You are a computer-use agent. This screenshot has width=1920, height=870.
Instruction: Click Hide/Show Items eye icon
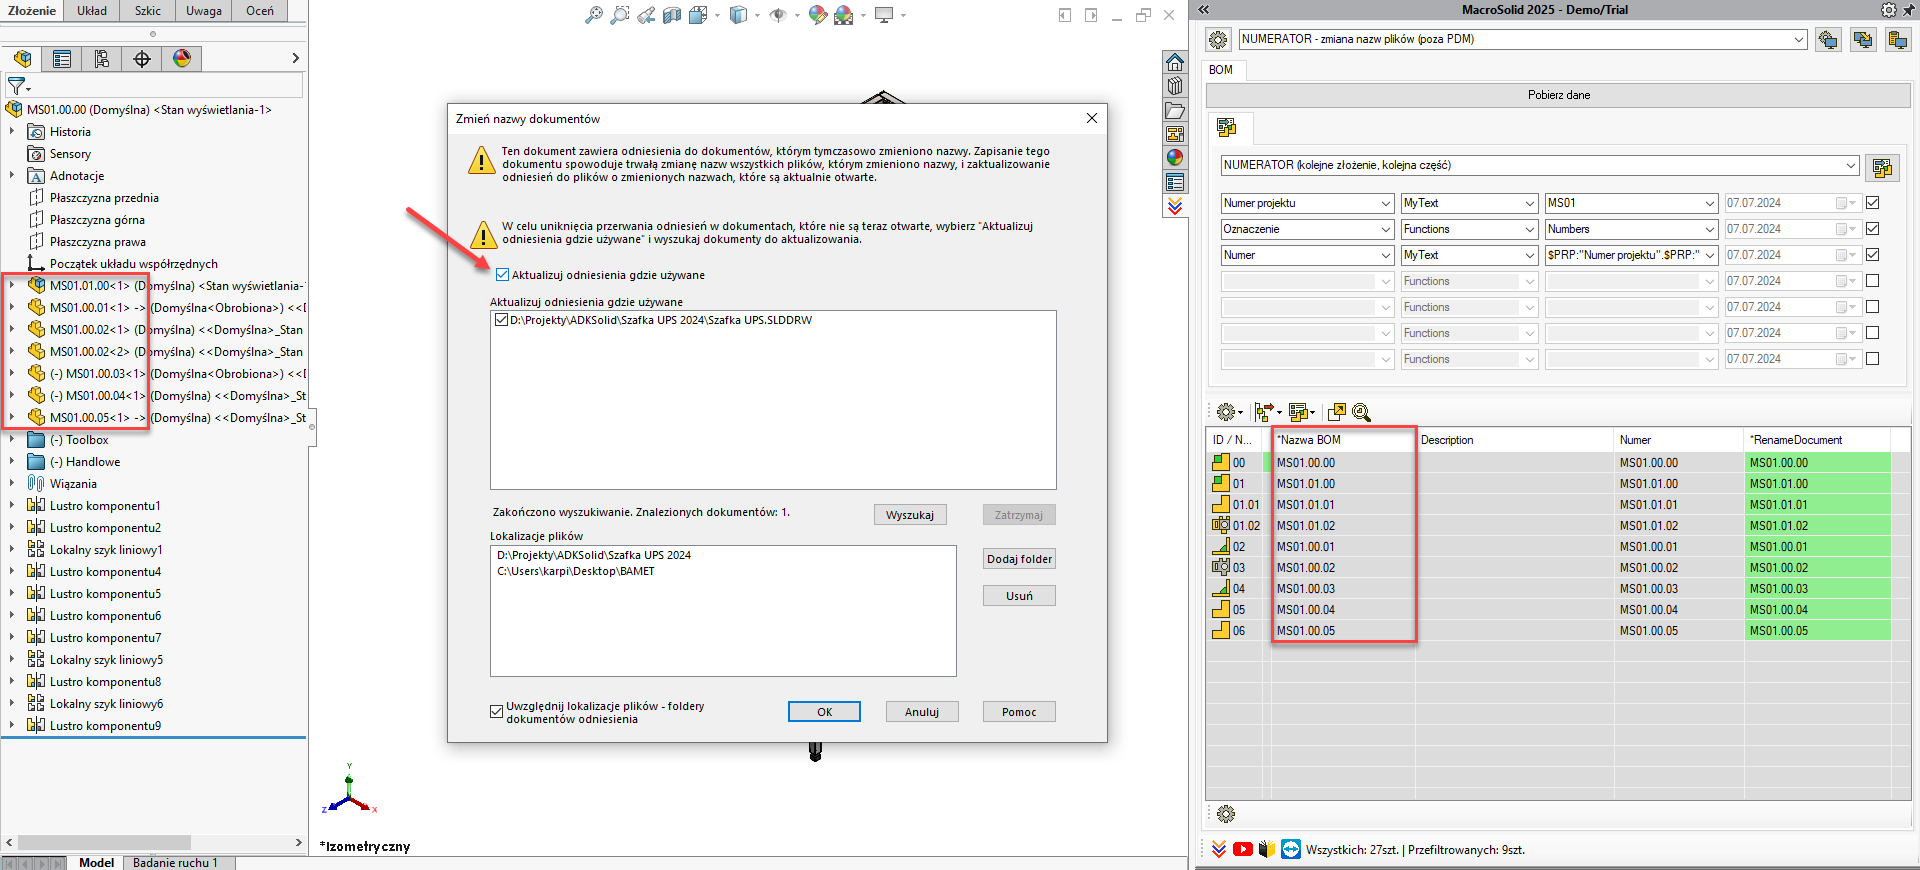pyautogui.click(x=778, y=15)
